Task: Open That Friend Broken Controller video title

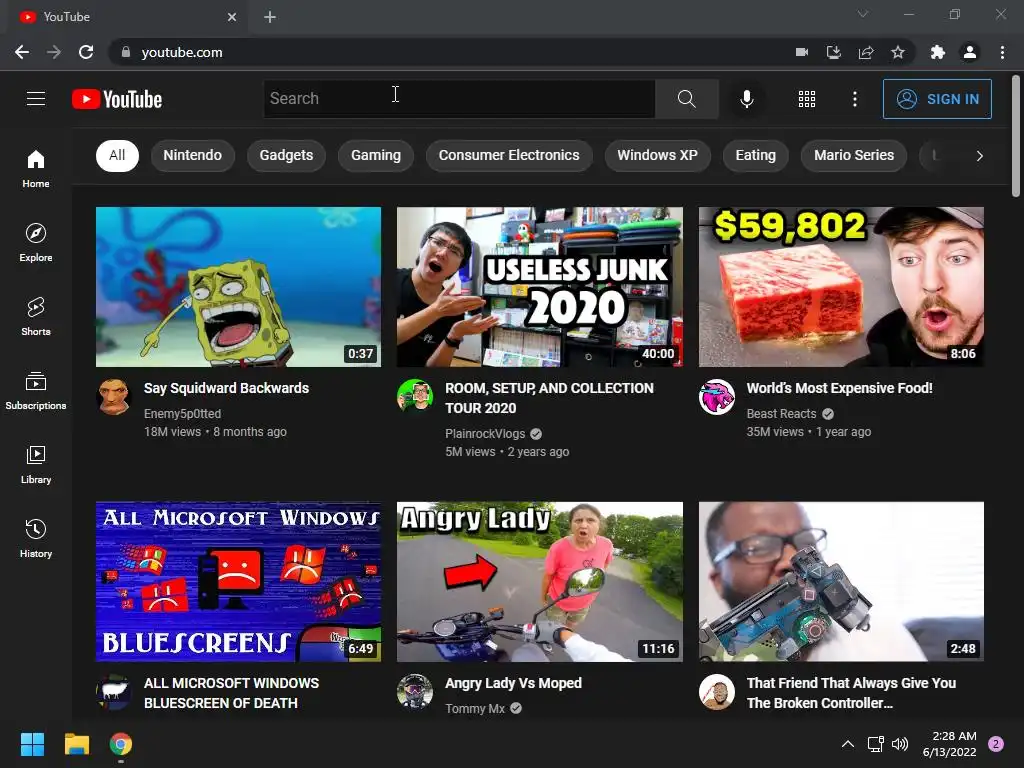Action: point(851,693)
